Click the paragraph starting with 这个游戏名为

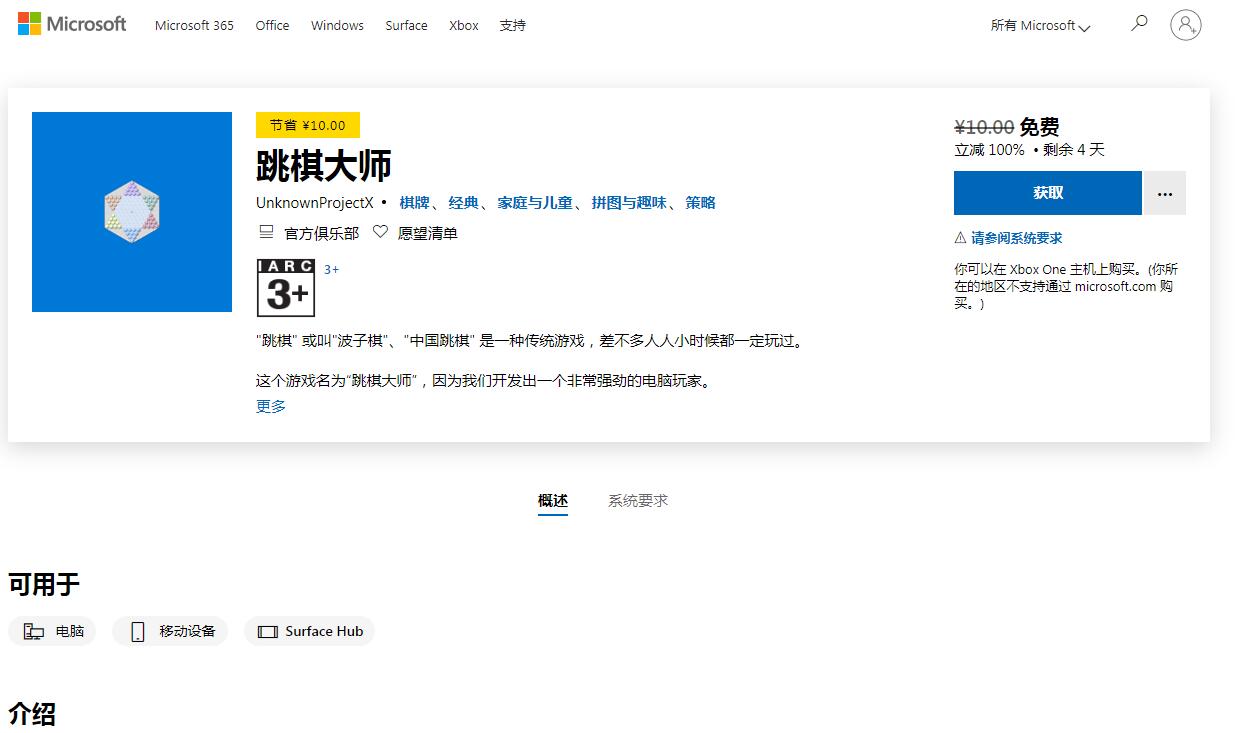coord(484,381)
